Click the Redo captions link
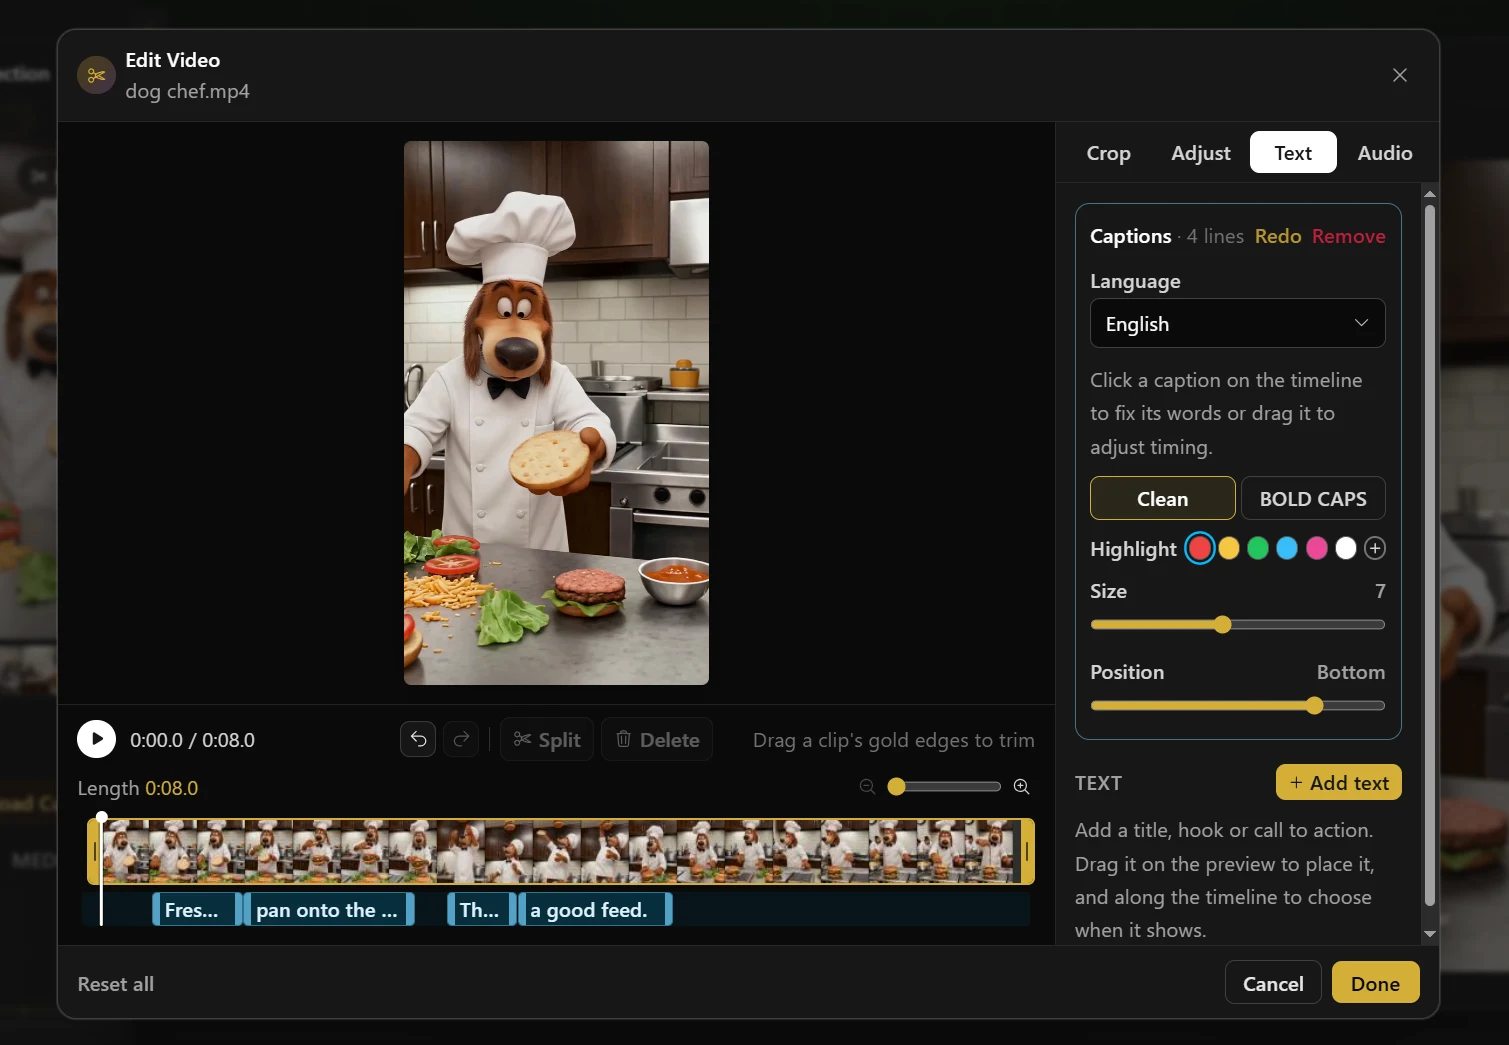Image resolution: width=1509 pixels, height=1045 pixels. [1278, 236]
